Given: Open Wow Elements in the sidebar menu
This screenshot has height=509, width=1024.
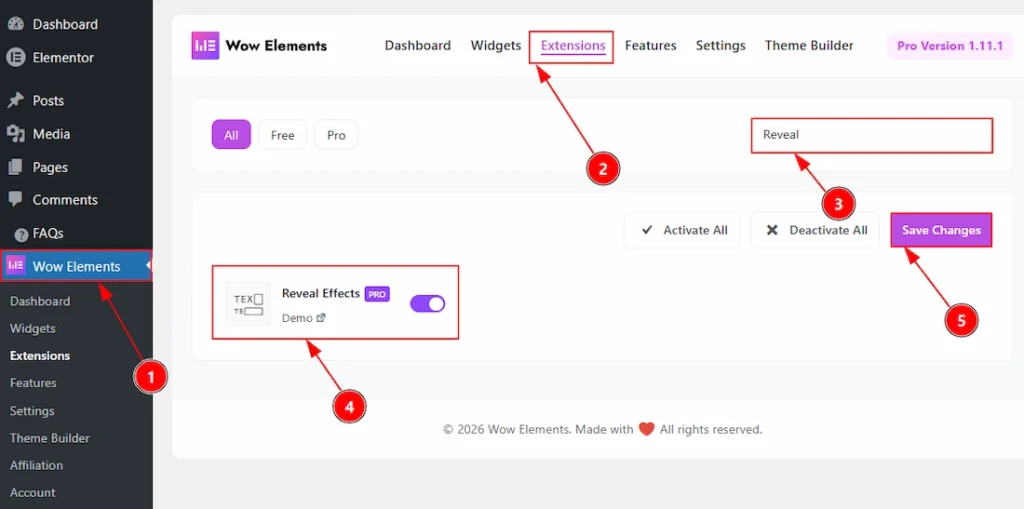Looking at the screenshot, I should (76, 266).
